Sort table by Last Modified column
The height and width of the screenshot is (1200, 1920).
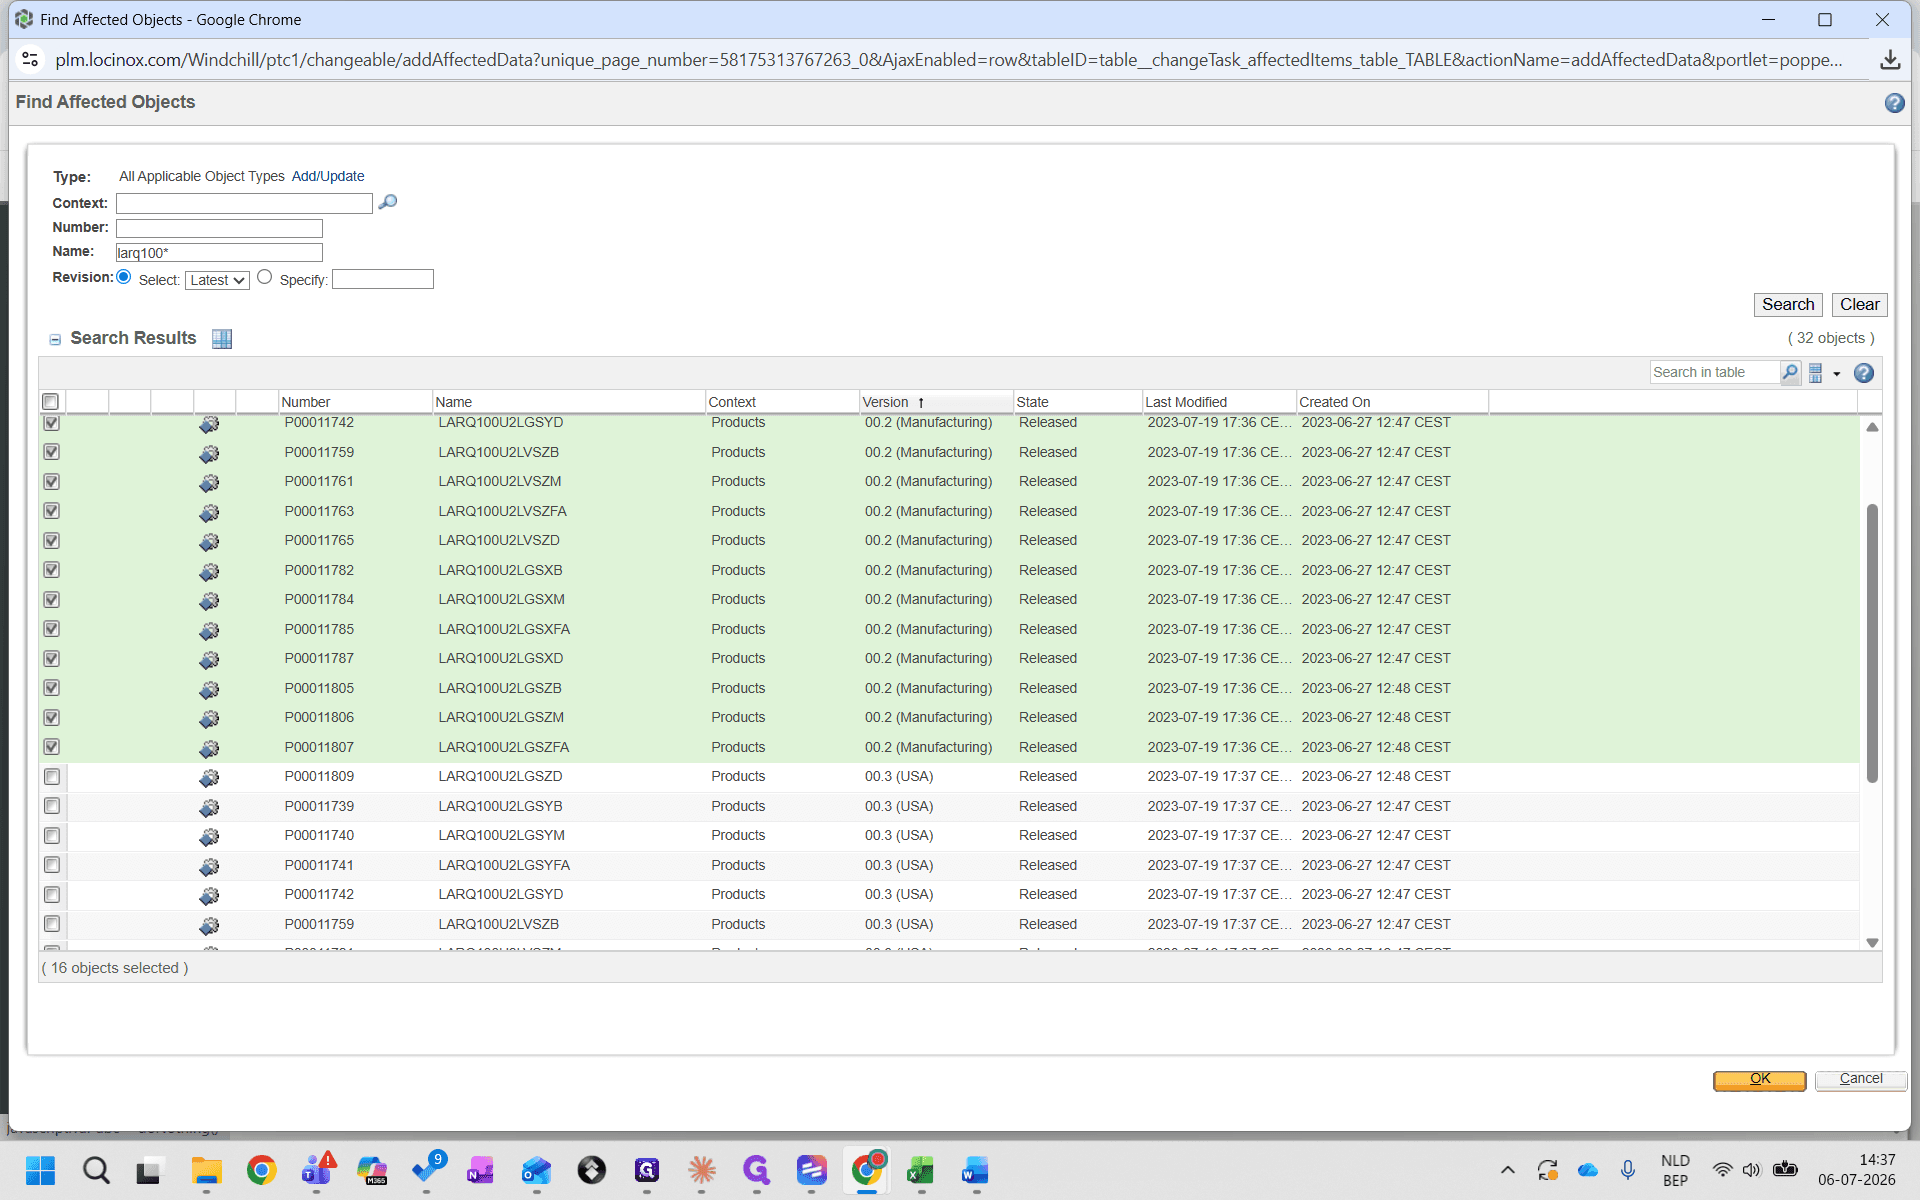[1218, 402]
